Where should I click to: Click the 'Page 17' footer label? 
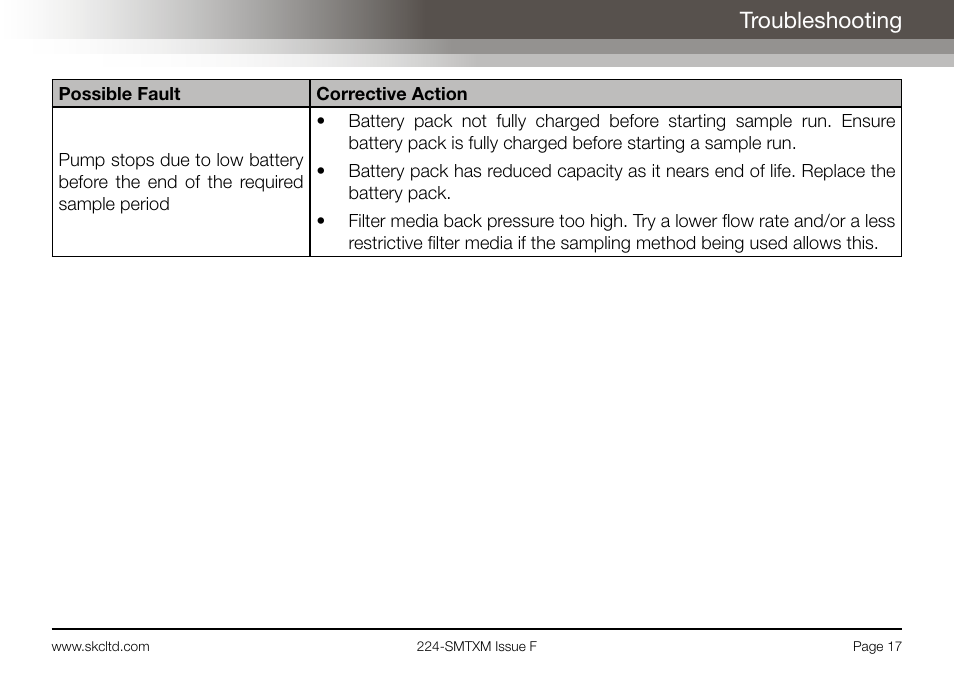pyautogui.click(x=877, y=647)
